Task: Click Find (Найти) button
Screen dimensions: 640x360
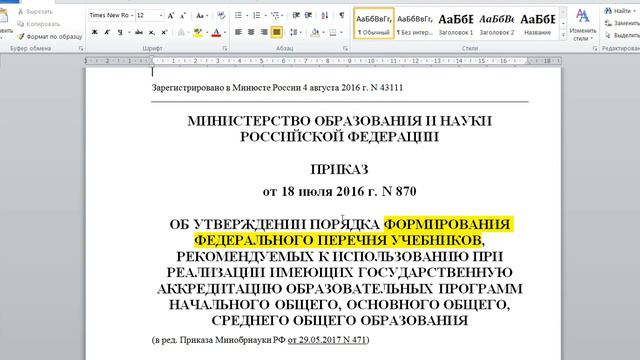Action: (619, 11)
